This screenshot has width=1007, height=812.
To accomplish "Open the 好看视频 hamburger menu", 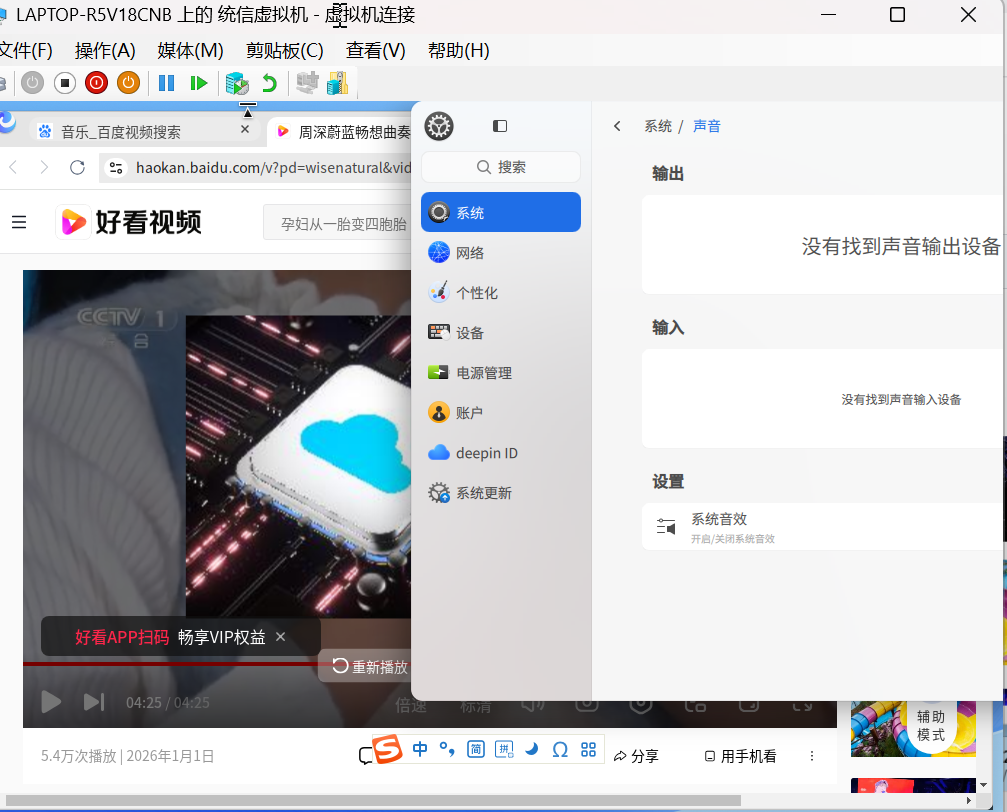I will tap(19, 222).
